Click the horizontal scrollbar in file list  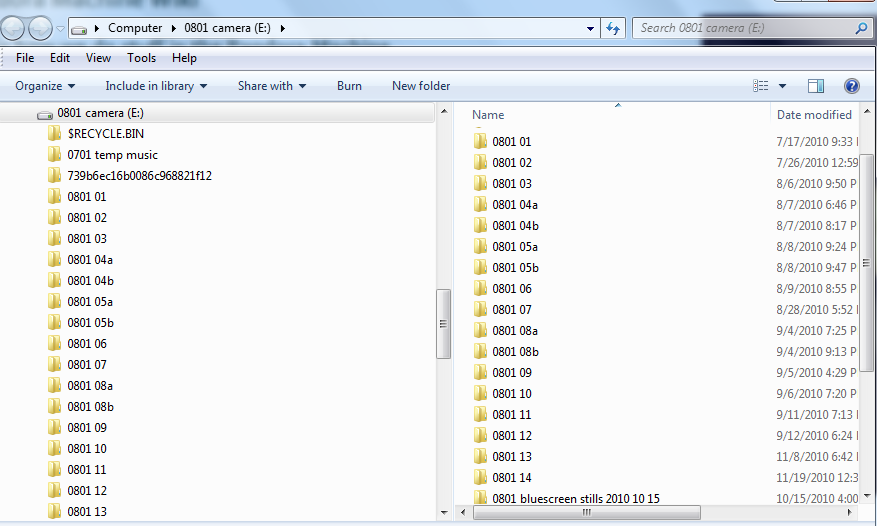586,512
